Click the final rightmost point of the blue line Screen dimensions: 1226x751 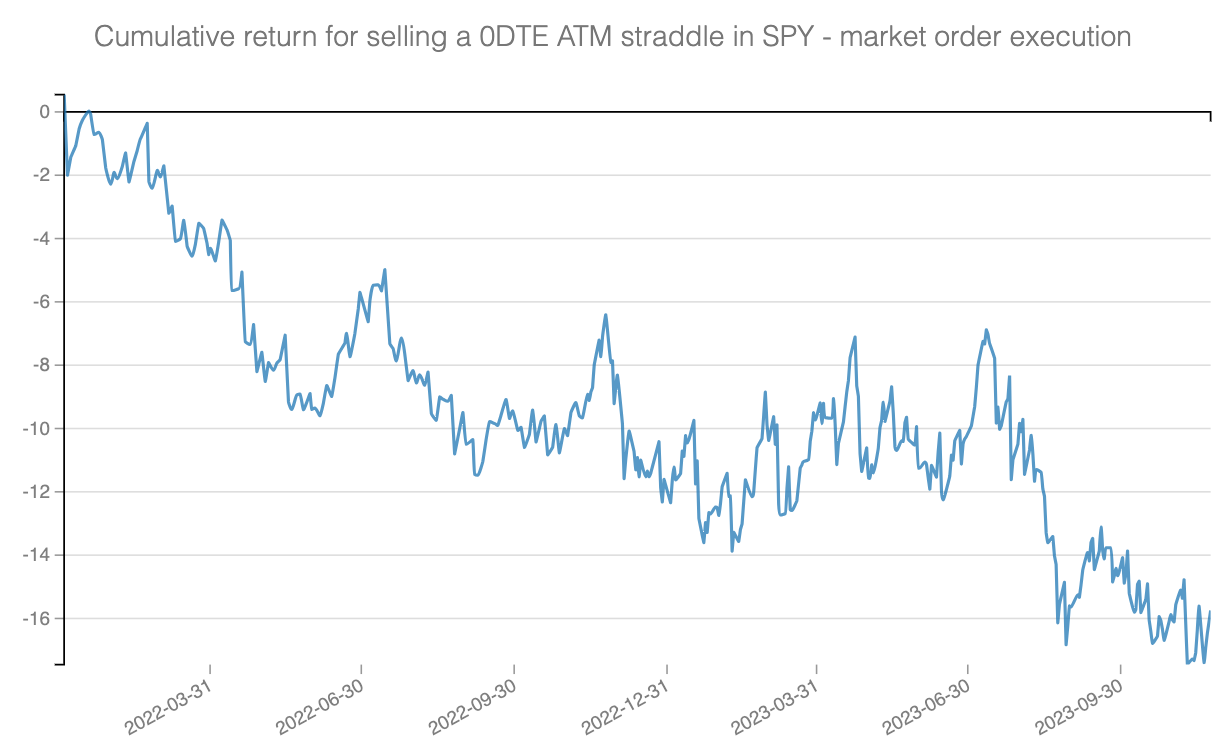pos(1210,611)
